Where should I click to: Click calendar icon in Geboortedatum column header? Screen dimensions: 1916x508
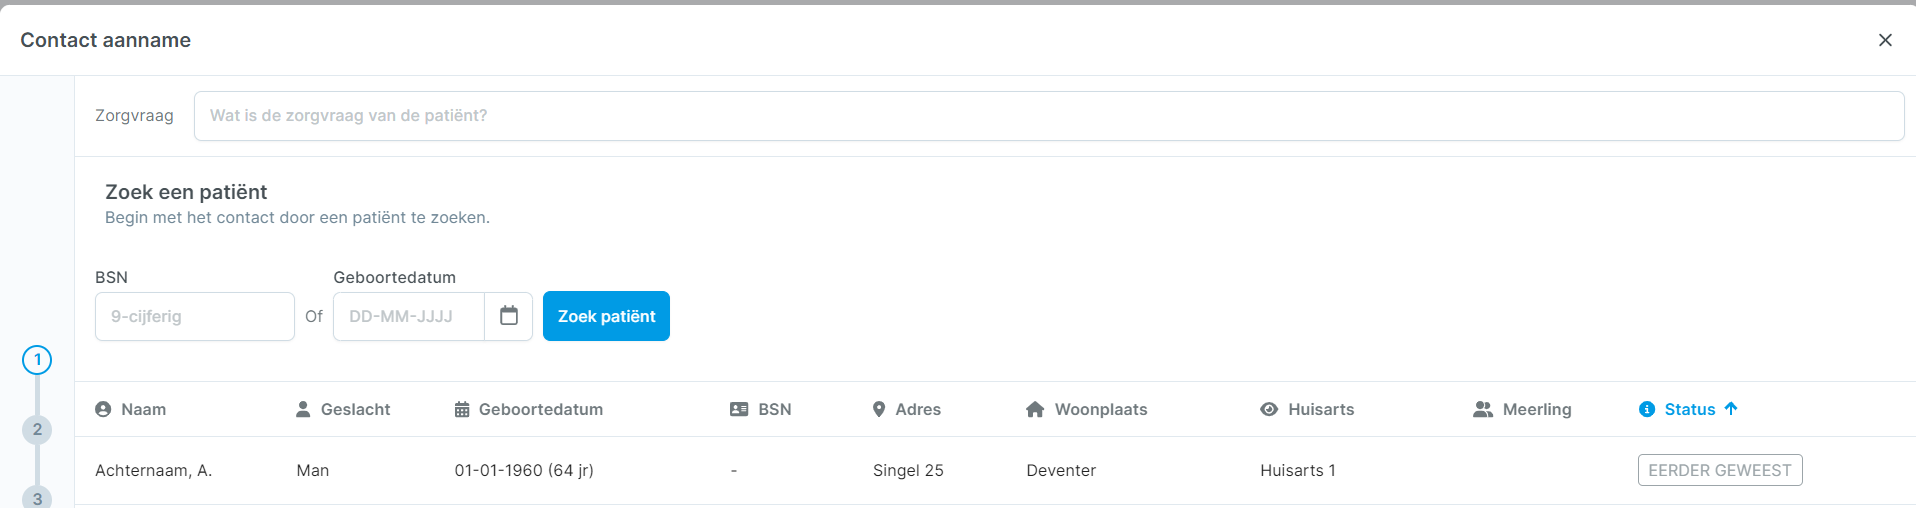[x=462, y=409]
